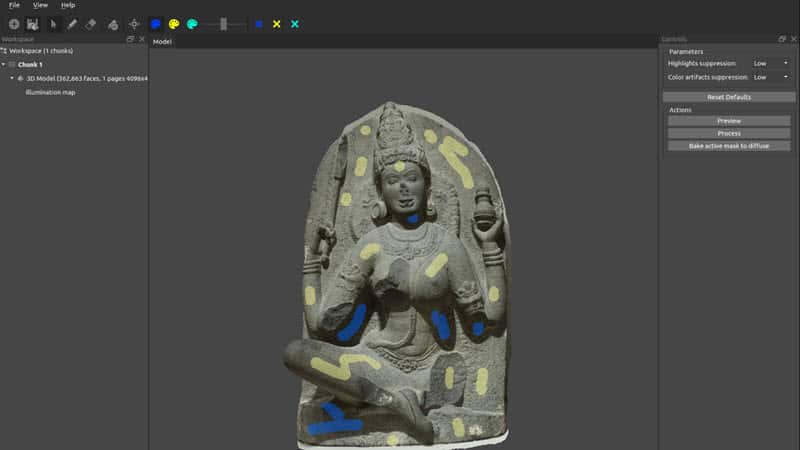Collapse the Chunk 1 tree node
Screen dimensions: 800x450
(x=4, y=65)
